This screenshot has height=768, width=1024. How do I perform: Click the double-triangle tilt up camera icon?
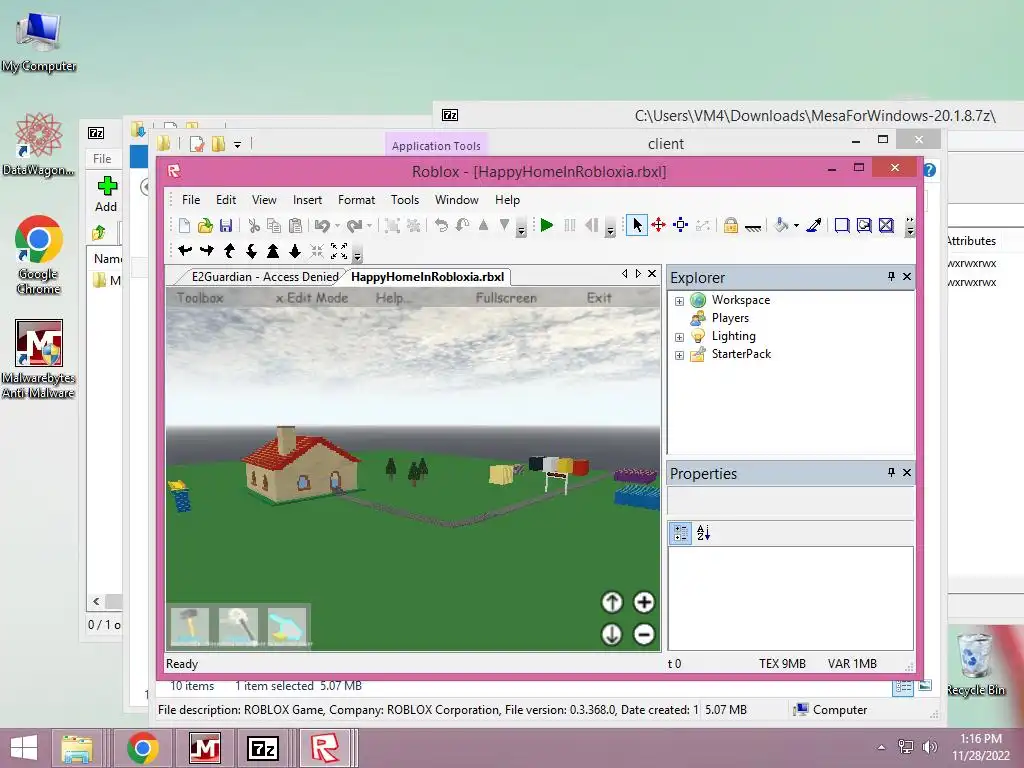(x=273, y=251)
